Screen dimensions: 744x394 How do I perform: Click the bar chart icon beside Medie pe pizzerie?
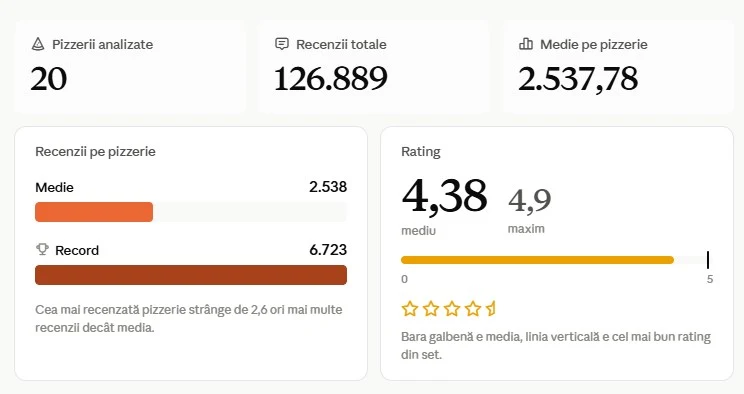(526, 44)
